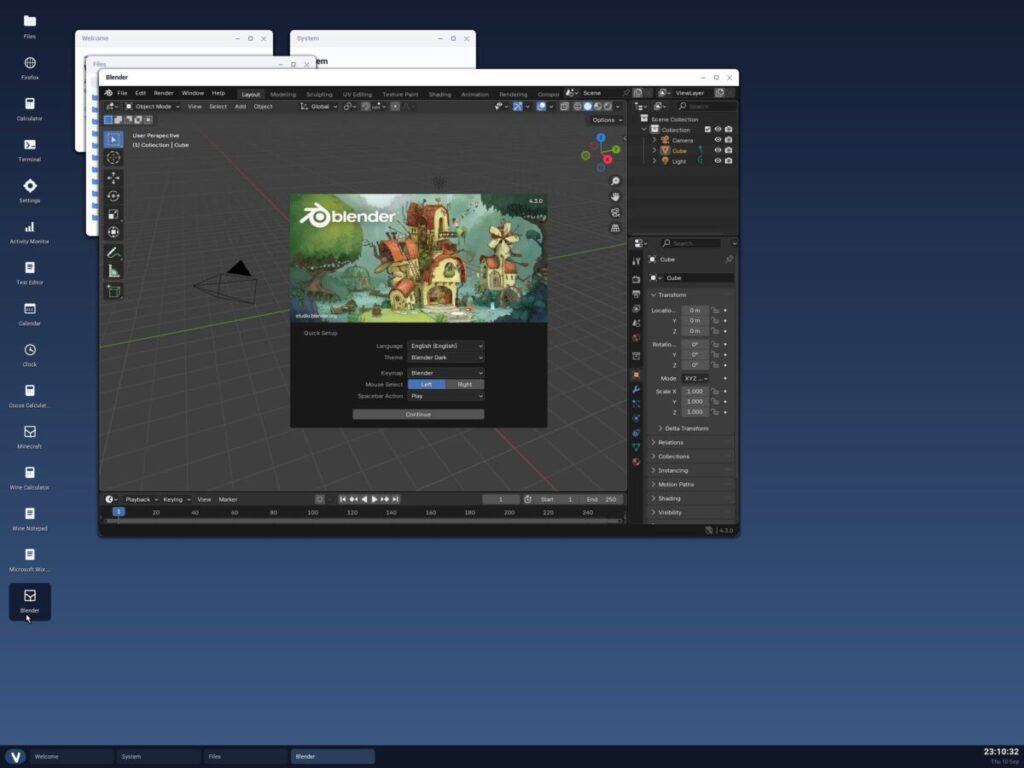The image size is (1024, 768).
Task: Click the zoom magnifier viewport icon
Action: pos(615,181)
